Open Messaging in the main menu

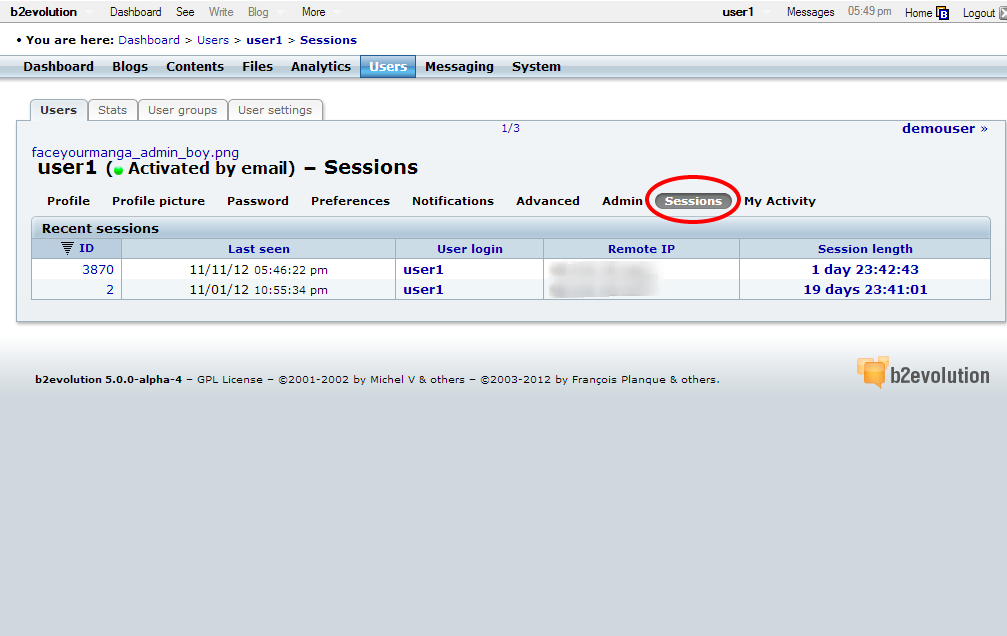coord(459,67)
